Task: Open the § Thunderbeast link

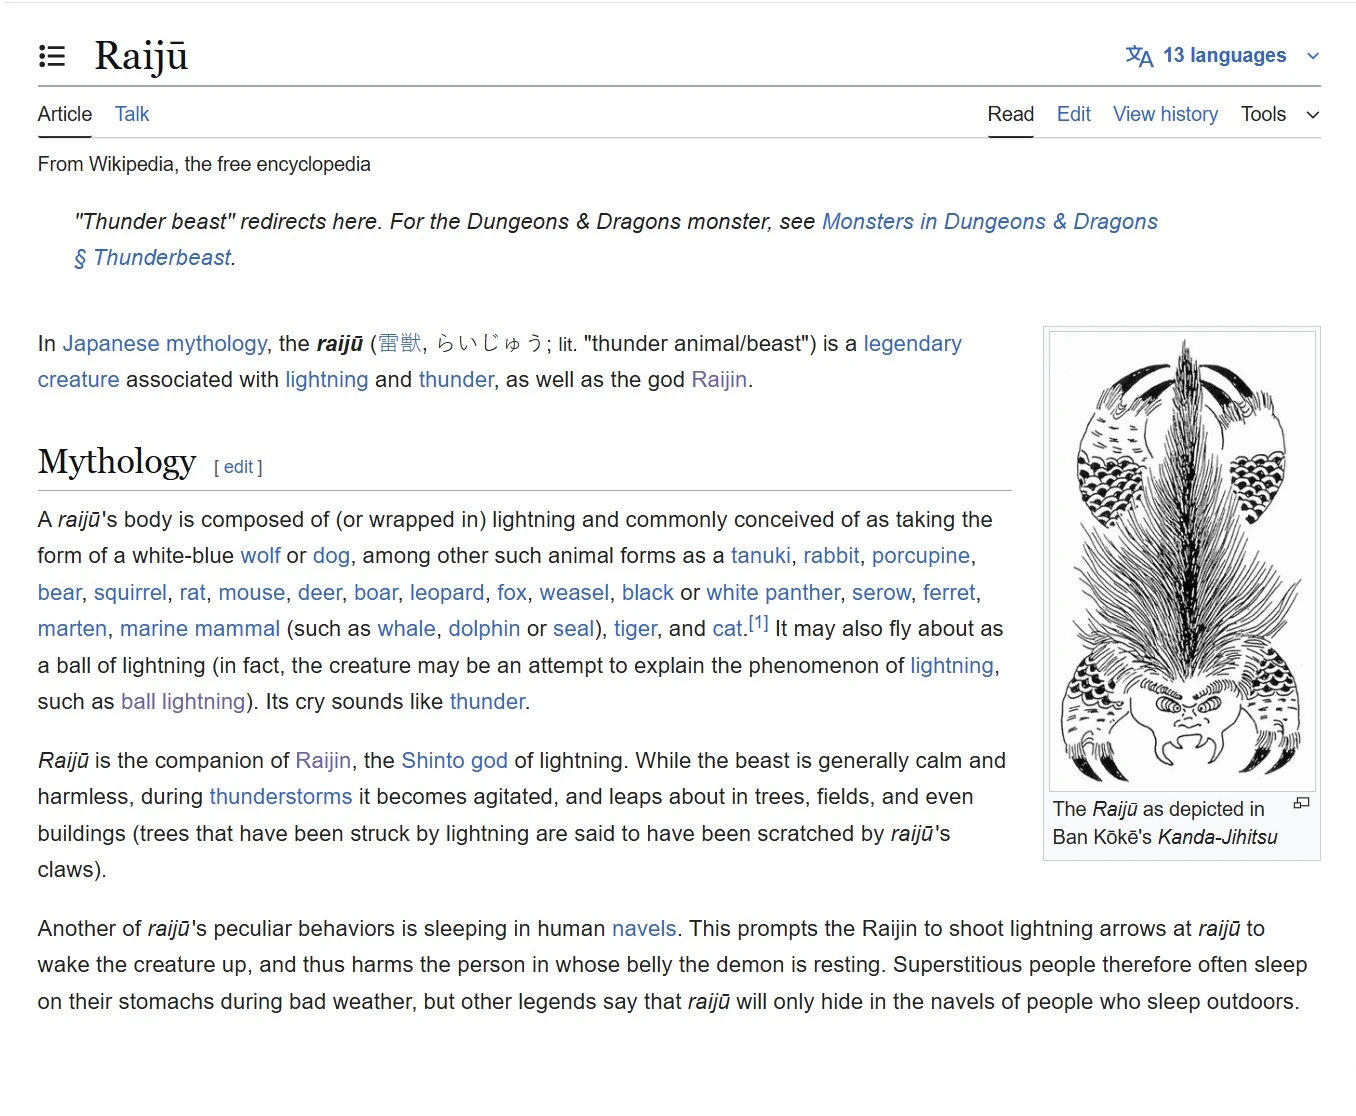Action: [153, 258]
